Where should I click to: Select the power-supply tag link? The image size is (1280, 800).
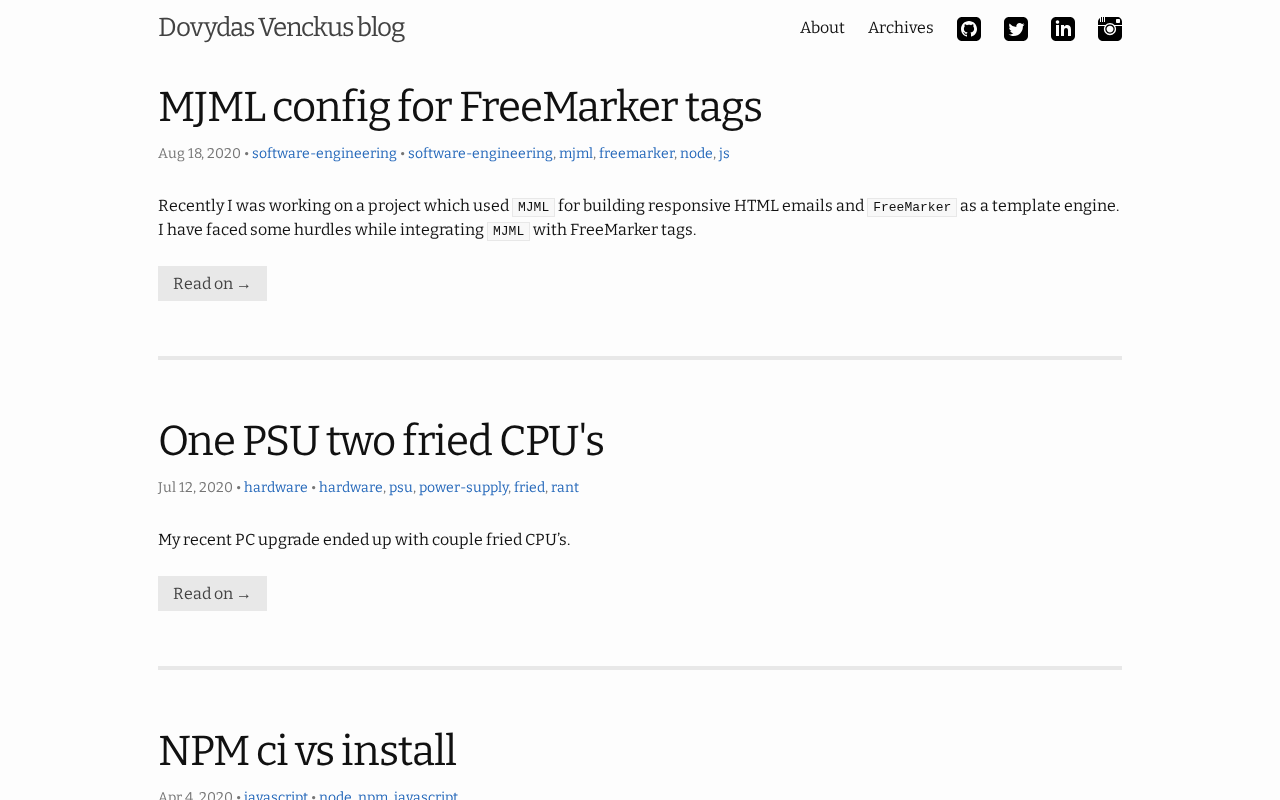pos(463,488)
